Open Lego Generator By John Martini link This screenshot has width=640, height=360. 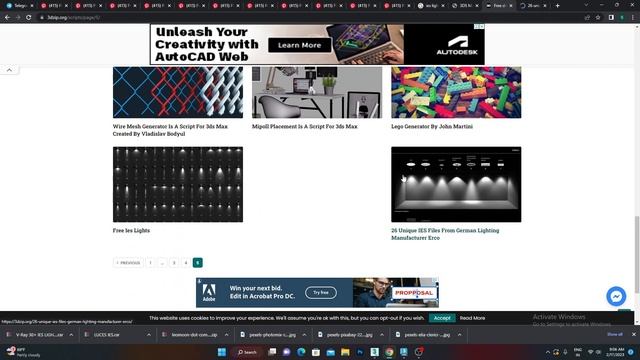432,127
